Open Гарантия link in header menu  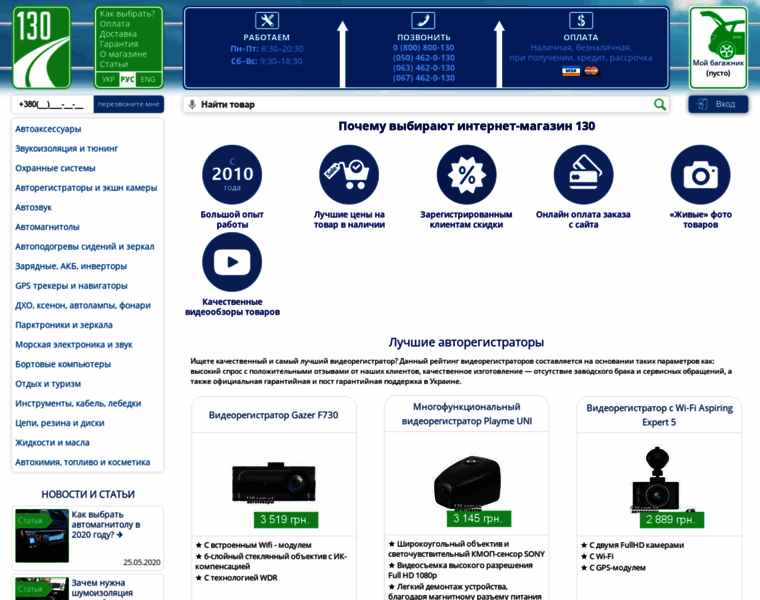pyautogui.click(x=119, y=44)
